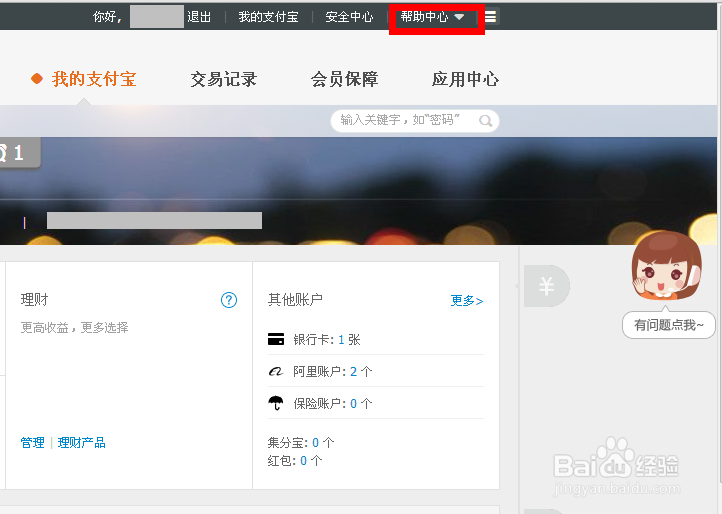Open the notification badge showing 1
This screenshot has width=722, height=514.
[x=18, y=153]
